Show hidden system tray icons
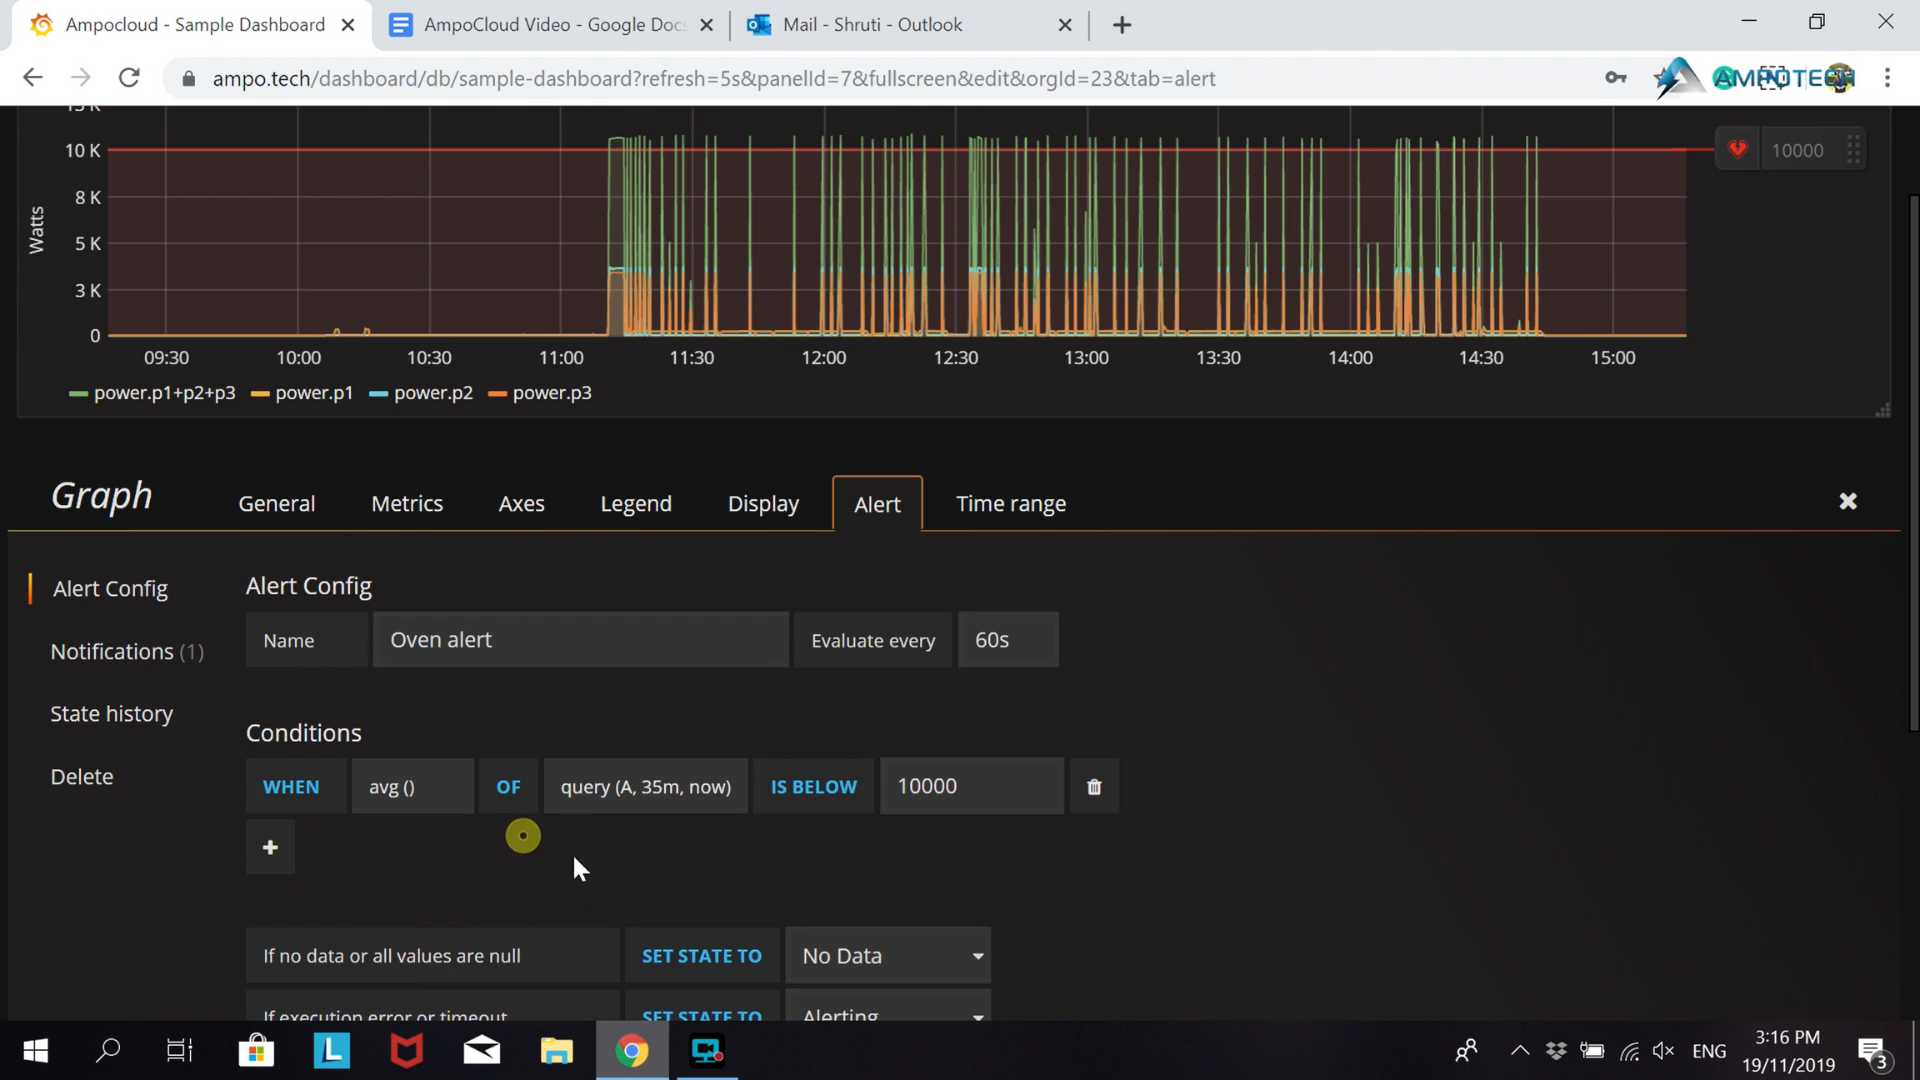This screenshot has height=1080, width=1920. (1520, 1051)
